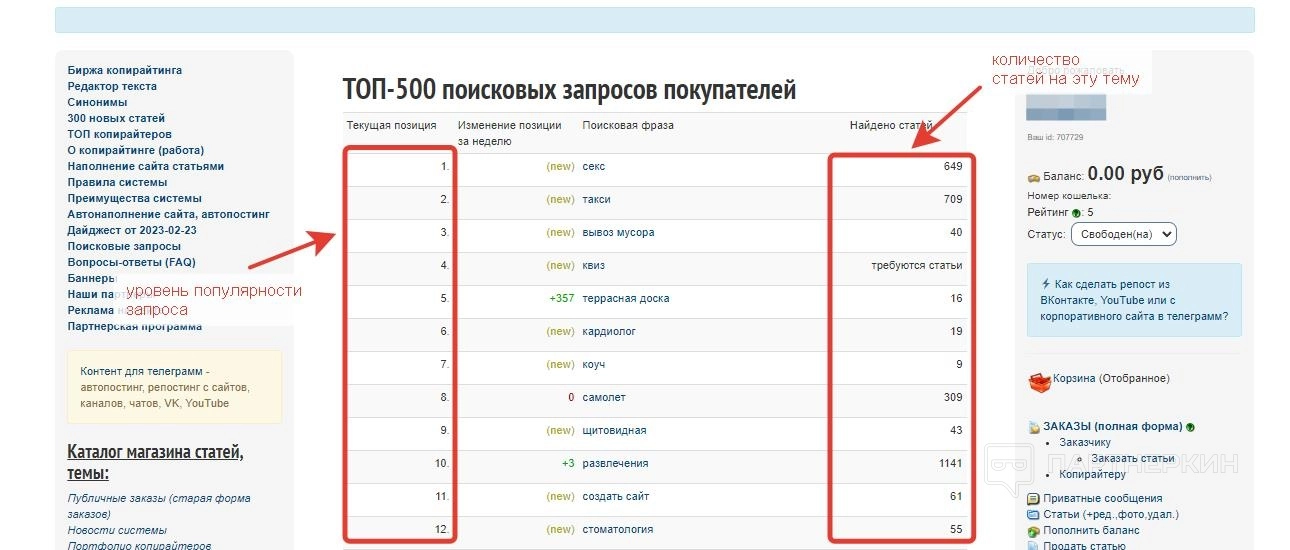
Task: Open Вопросы-ответы (FAQ)
Action: pyautogui.click(x=132, y=262)
